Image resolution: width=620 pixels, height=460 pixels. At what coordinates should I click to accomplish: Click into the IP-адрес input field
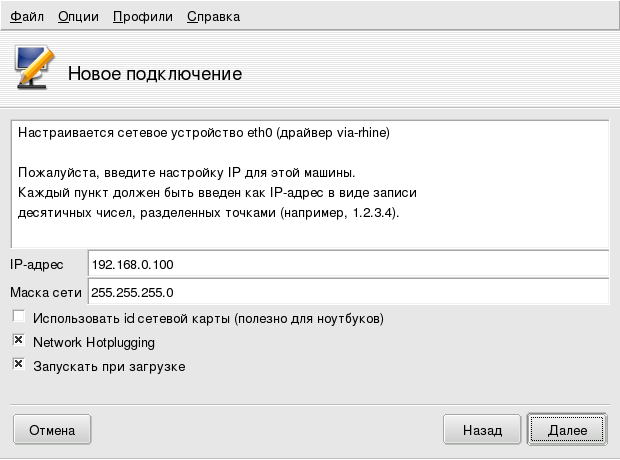click(347, 264)
